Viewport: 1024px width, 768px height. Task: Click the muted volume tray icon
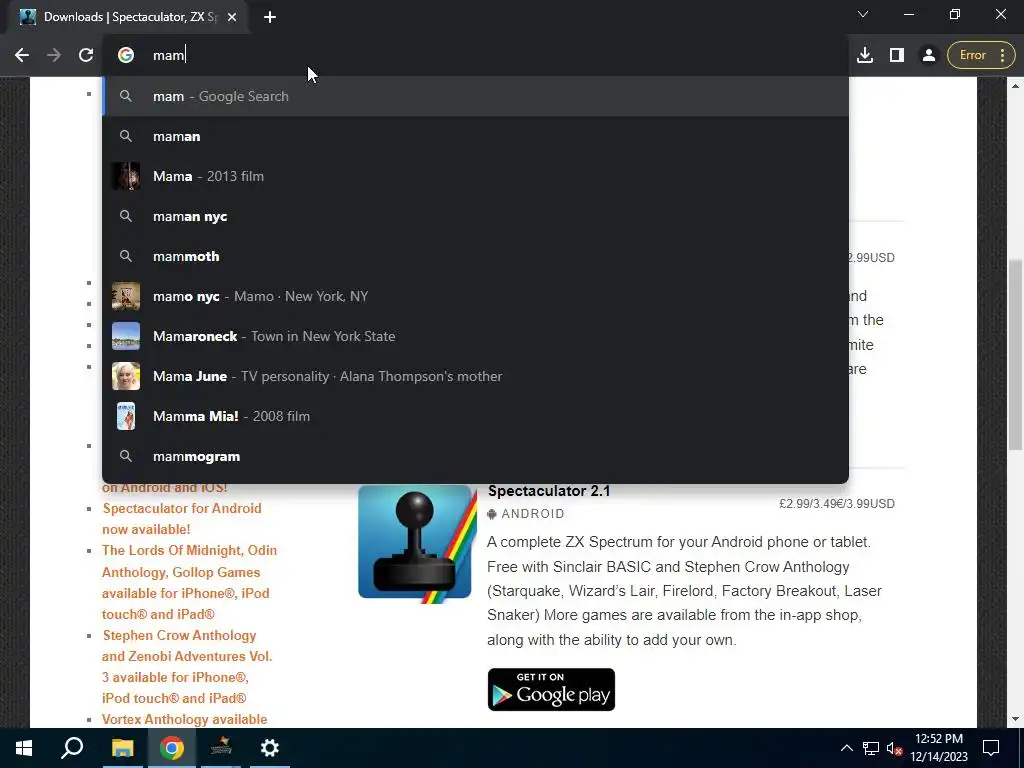coord(895,748)
